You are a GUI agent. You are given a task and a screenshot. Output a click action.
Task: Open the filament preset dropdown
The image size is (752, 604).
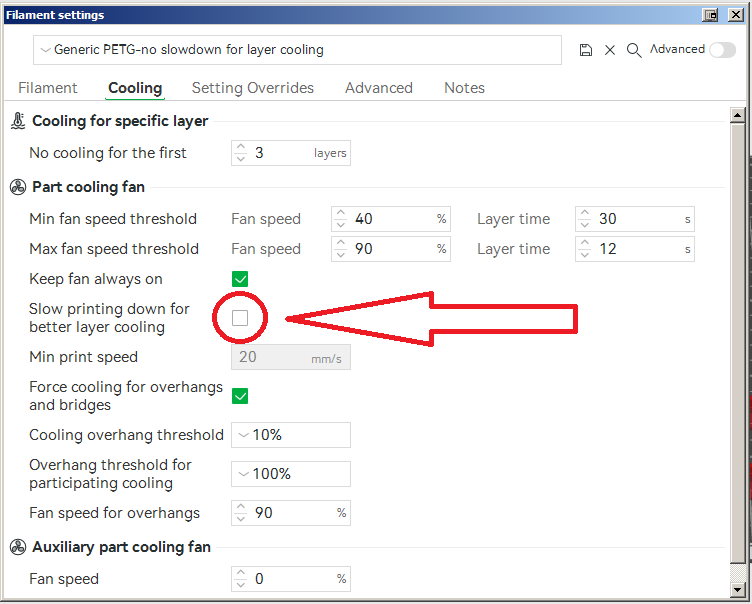tap(297, 50)
